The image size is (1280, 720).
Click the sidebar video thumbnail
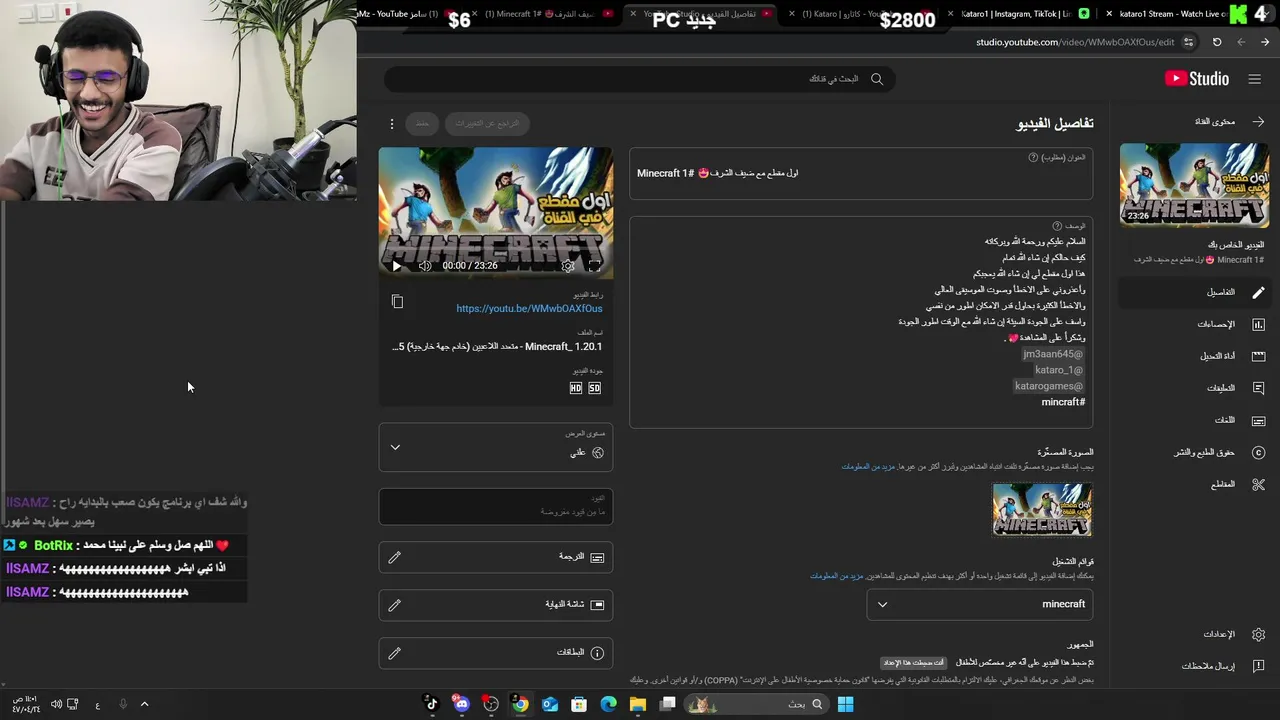click(x=1194, y=185)
